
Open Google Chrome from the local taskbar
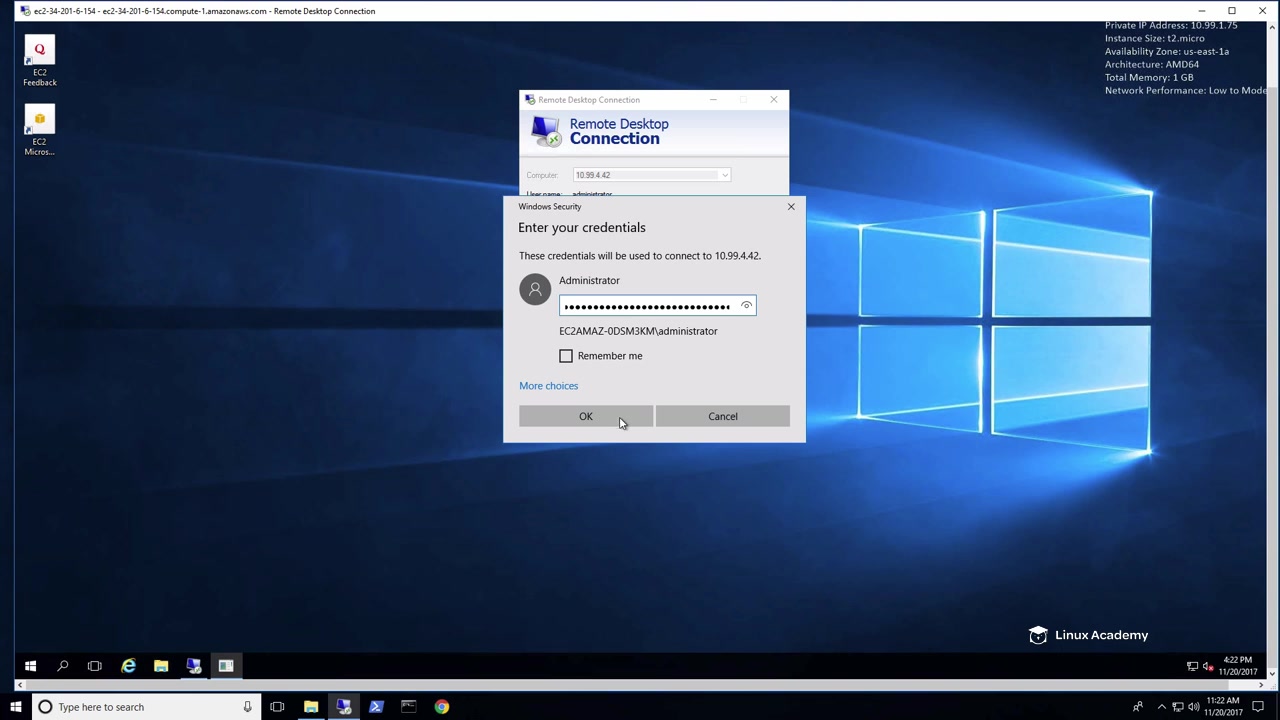click(x=441, y=707)
